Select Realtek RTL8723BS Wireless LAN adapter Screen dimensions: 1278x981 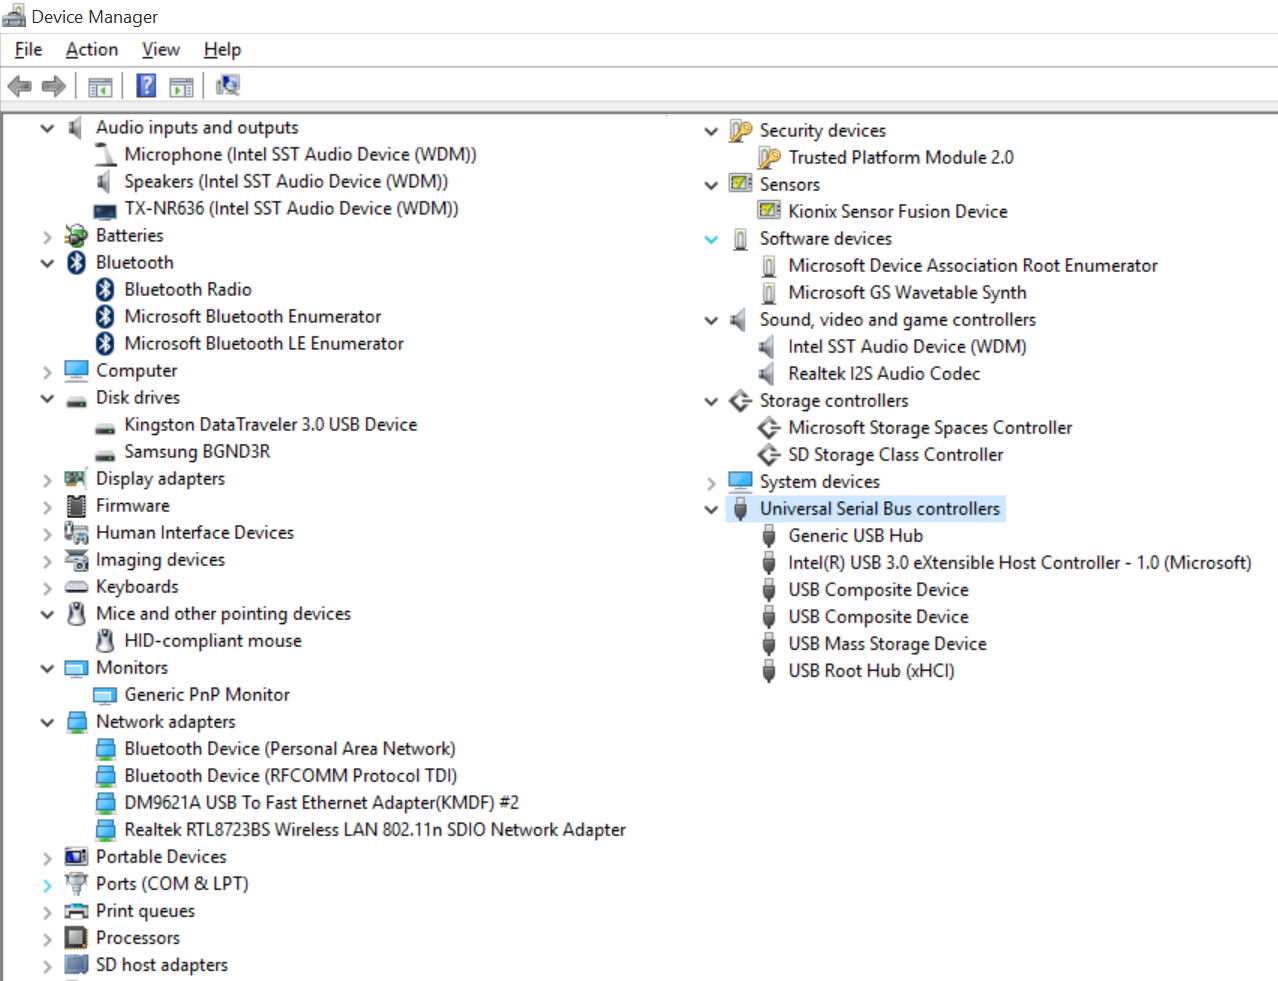(x=375, y=829)
